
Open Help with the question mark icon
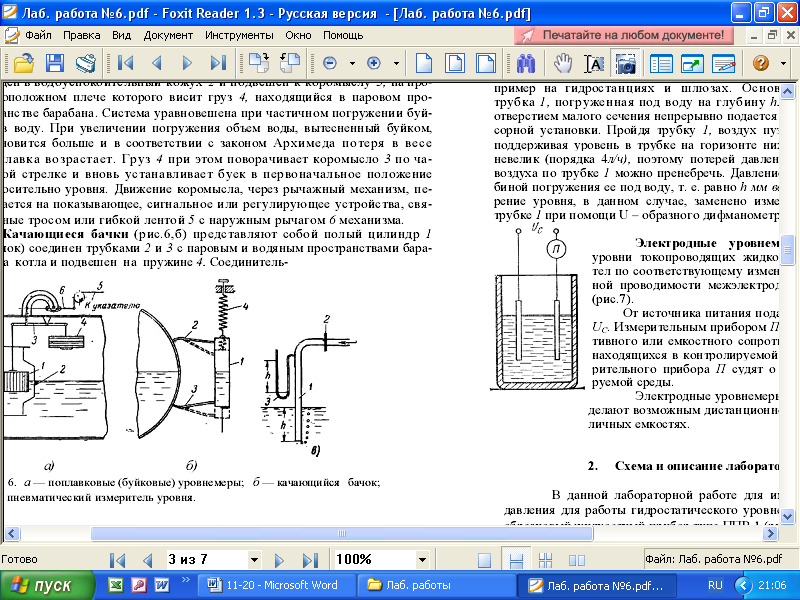pos(761,63)
